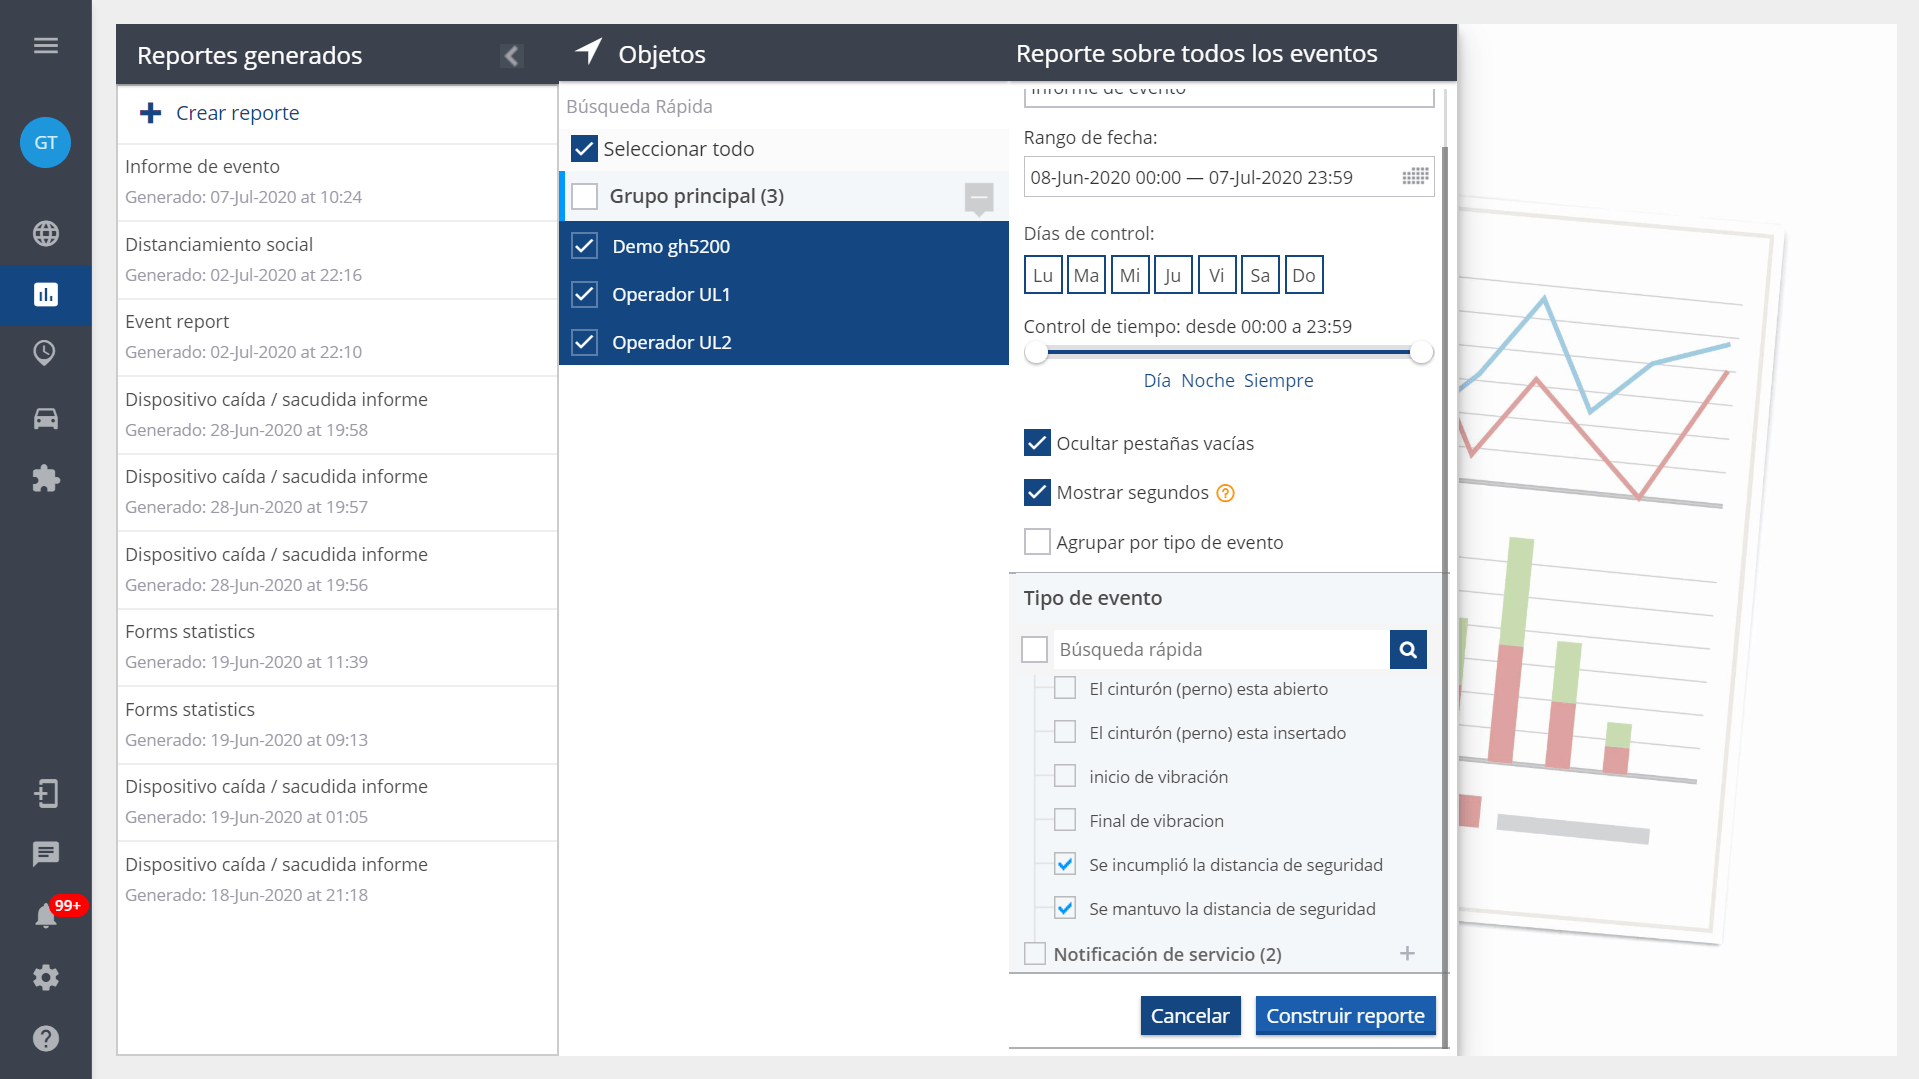Check El cinturón (perno) esta abierto
This screenshot has height=1079, width=1919.
[x=1065, y=688]
